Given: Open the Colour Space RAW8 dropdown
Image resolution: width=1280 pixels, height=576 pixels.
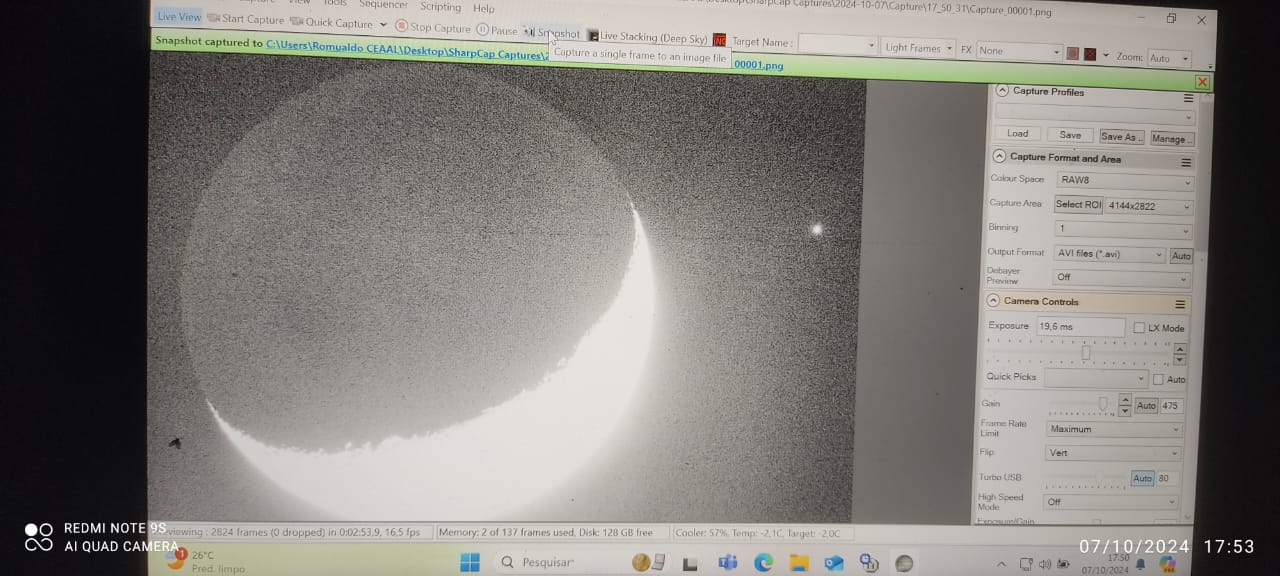Looking at the screenshot, I should click(x=1124, y=181).
